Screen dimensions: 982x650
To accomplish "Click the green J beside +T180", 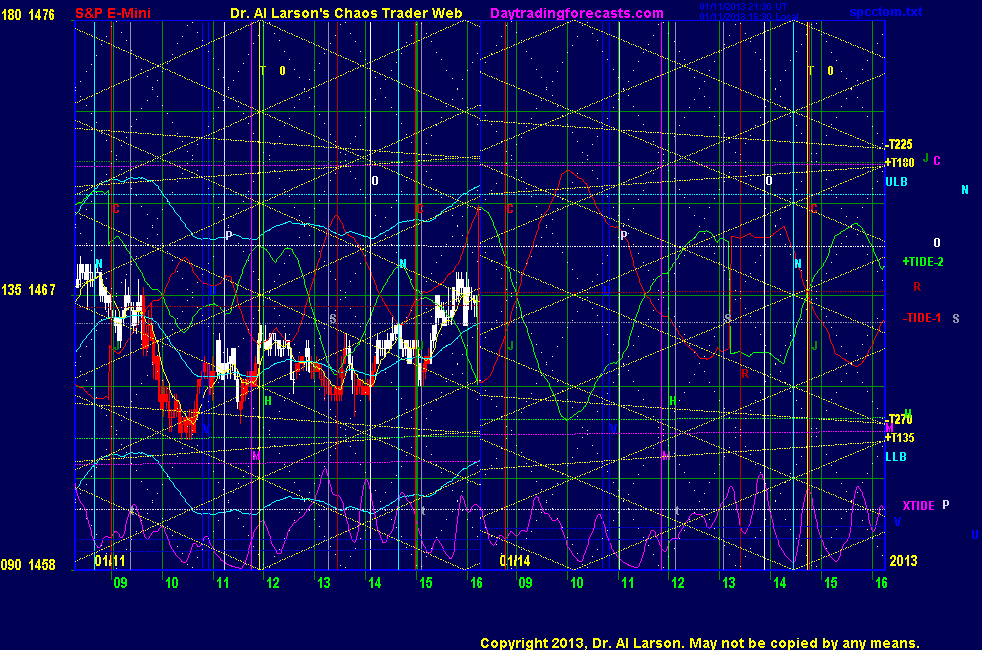I will coord(926,158).
